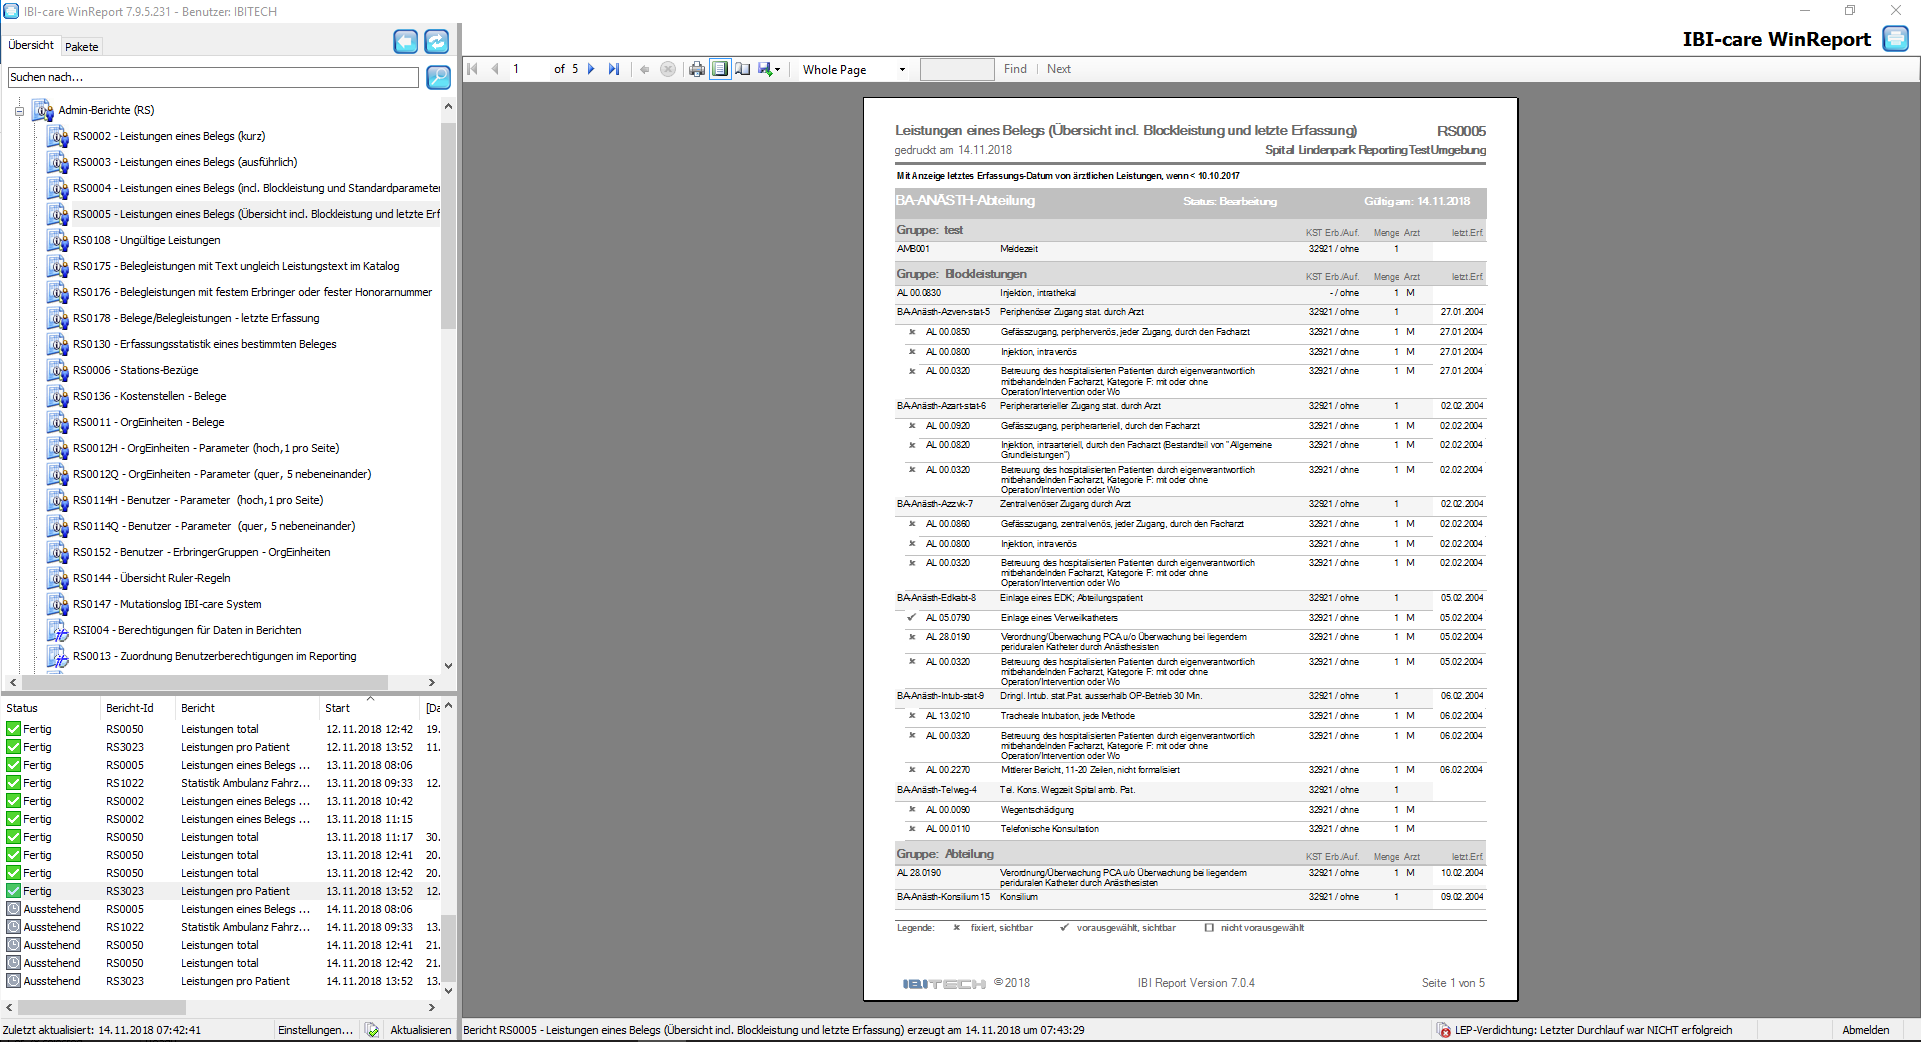Switch to the Pakete tab
The width and height of the screenshot is (1921, 1042).
click(x=82, y=47)
